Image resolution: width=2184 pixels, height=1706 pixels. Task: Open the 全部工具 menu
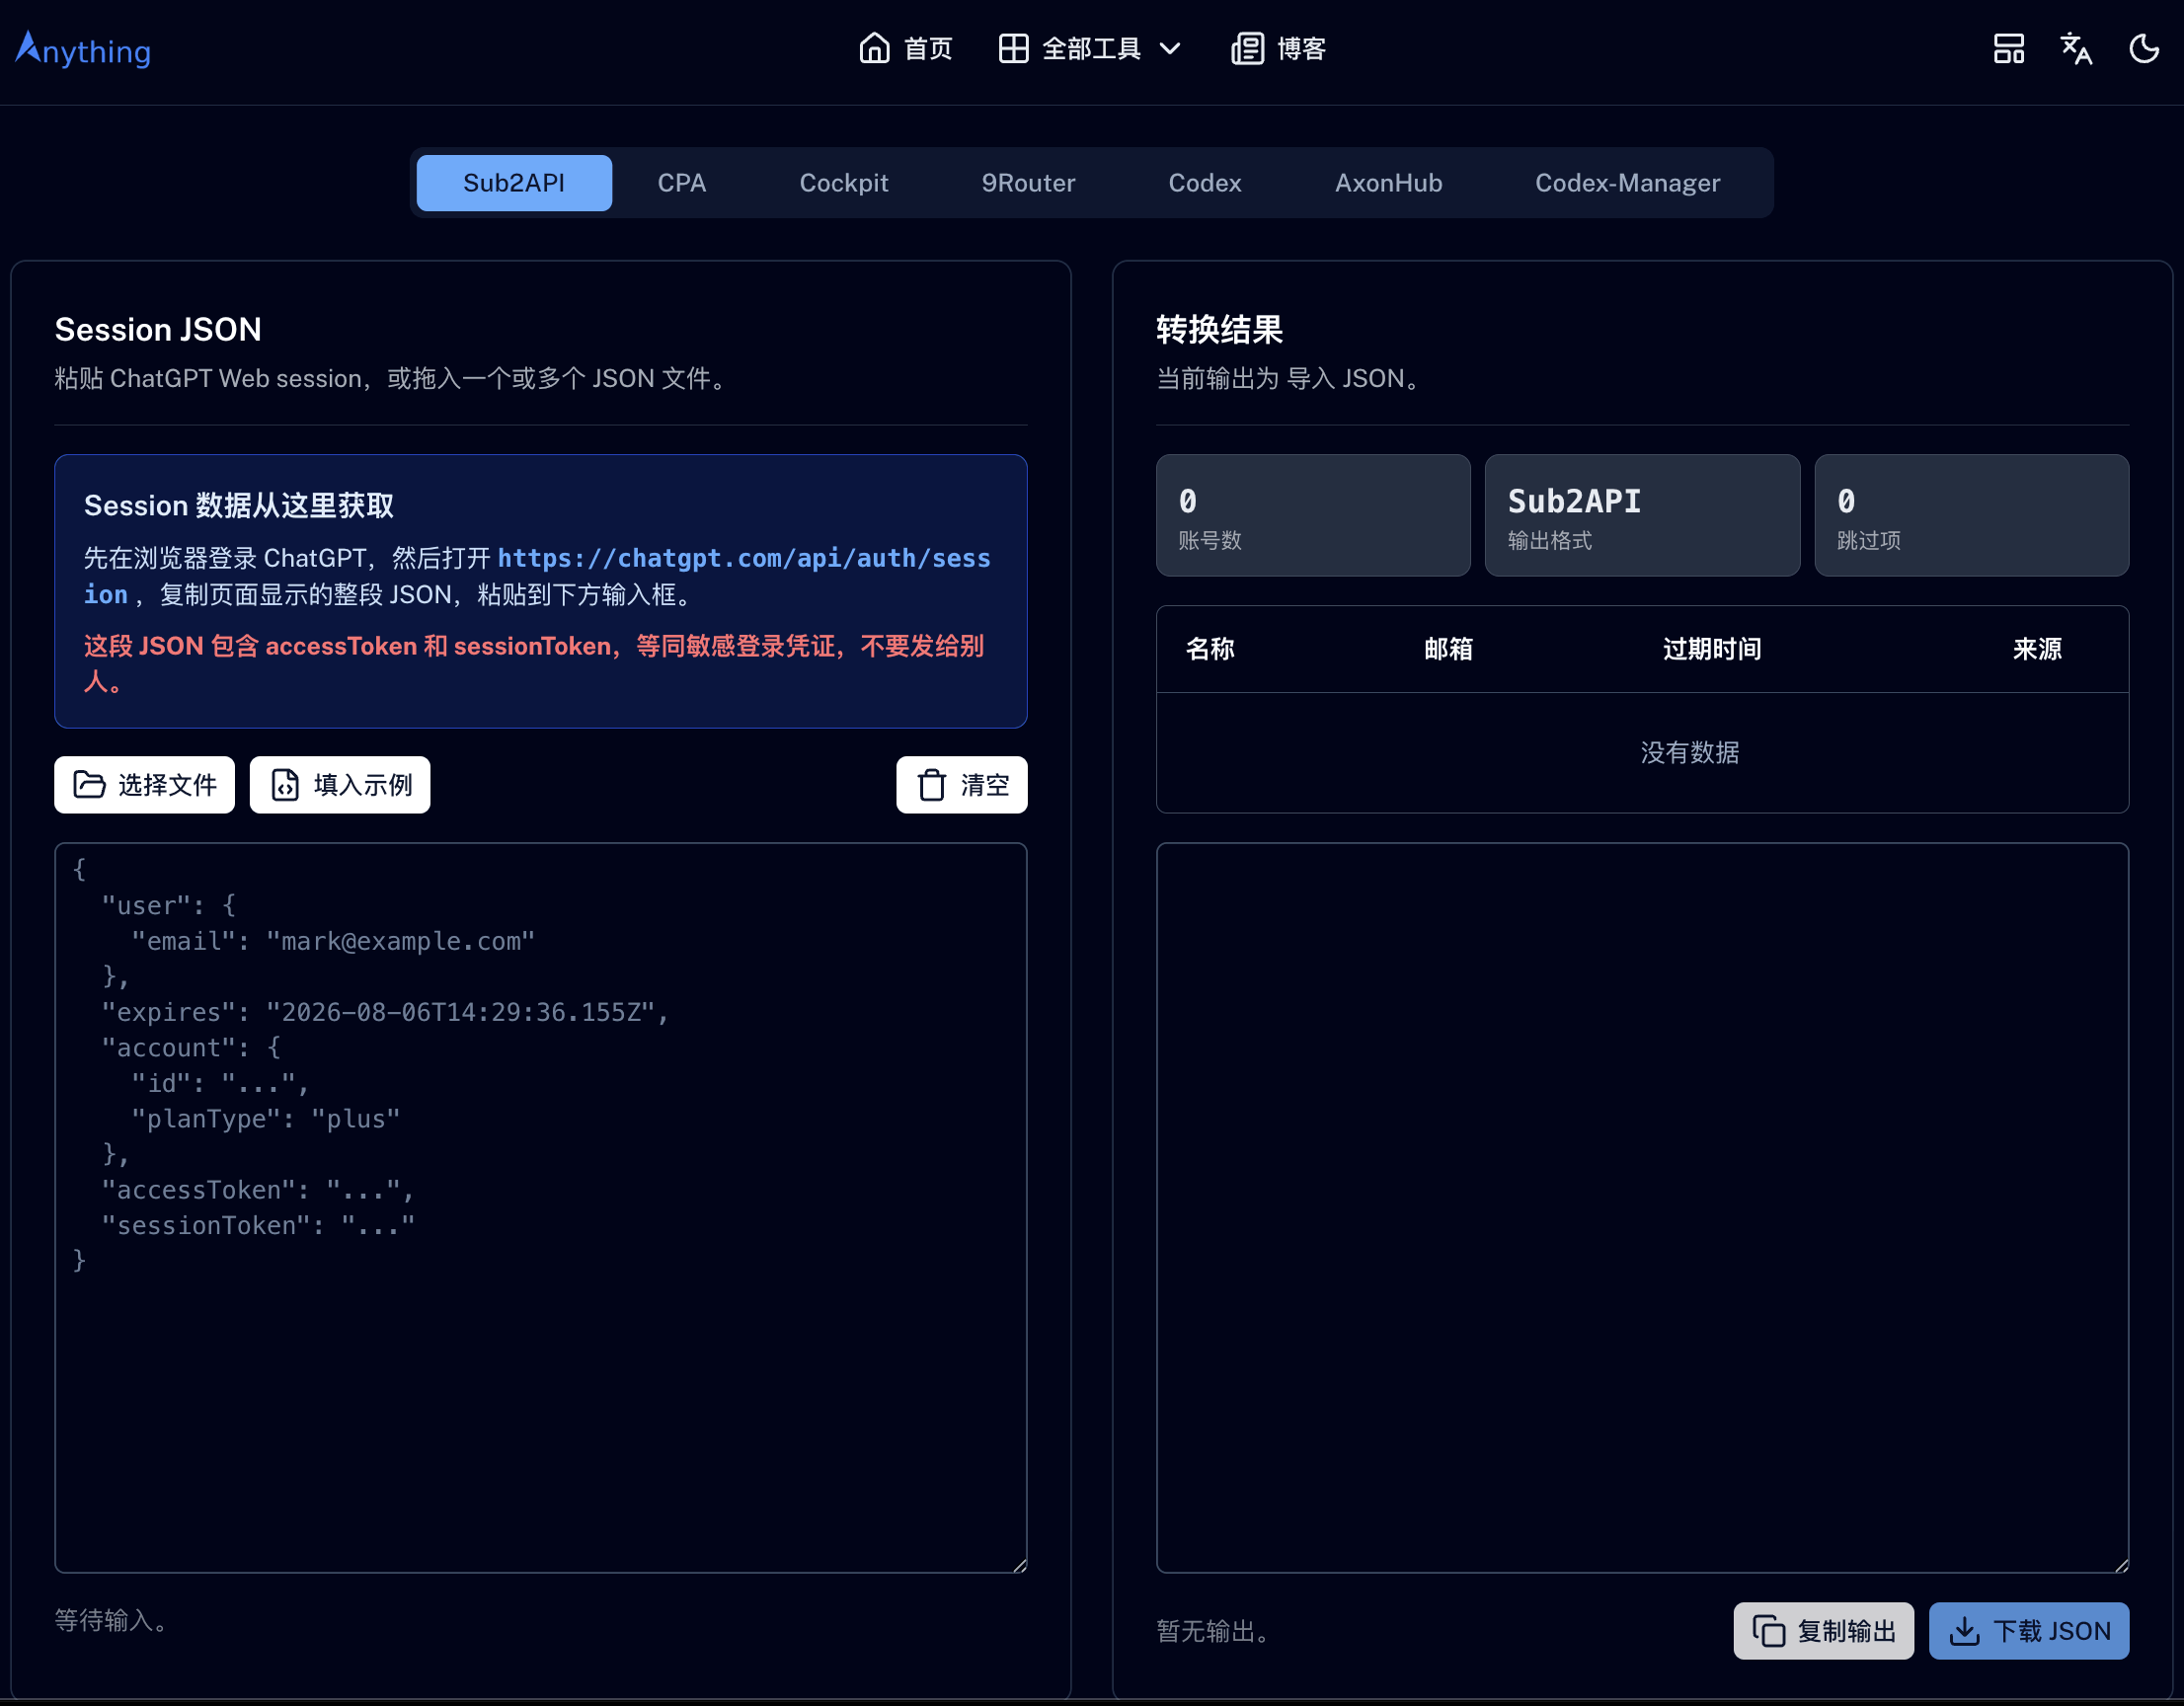pyautogui.click(x=1090, y=48)
